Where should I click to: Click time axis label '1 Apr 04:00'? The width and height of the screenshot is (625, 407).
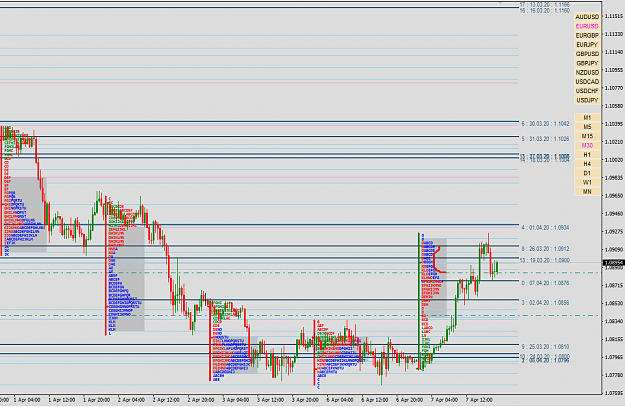pos(27,399)
